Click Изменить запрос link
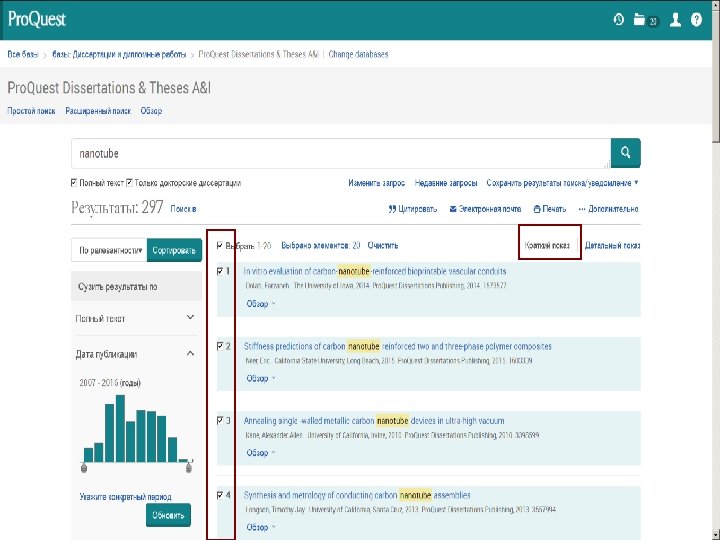The width and height of the screenshot is (720, 540). pyautogui.click(x=376, y=183)
